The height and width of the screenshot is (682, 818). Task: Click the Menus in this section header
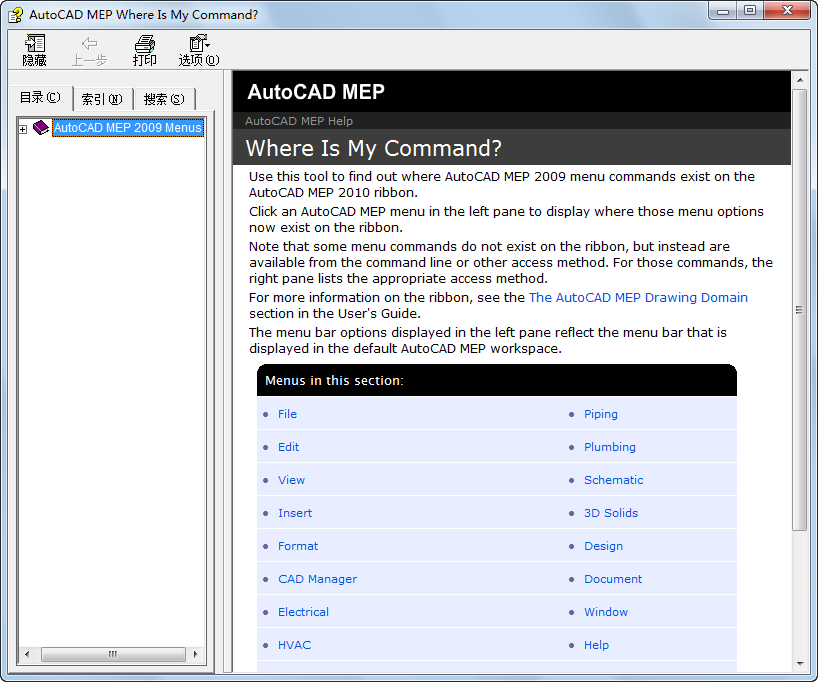tap(334, 380)
